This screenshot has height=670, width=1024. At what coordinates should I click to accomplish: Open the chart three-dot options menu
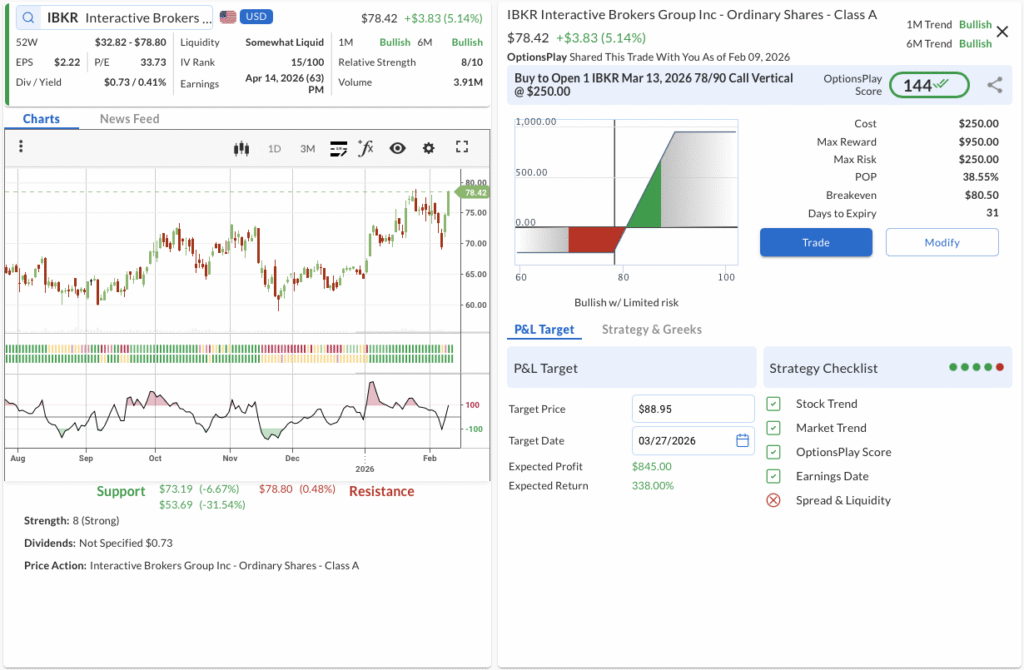tap(21, 147)
